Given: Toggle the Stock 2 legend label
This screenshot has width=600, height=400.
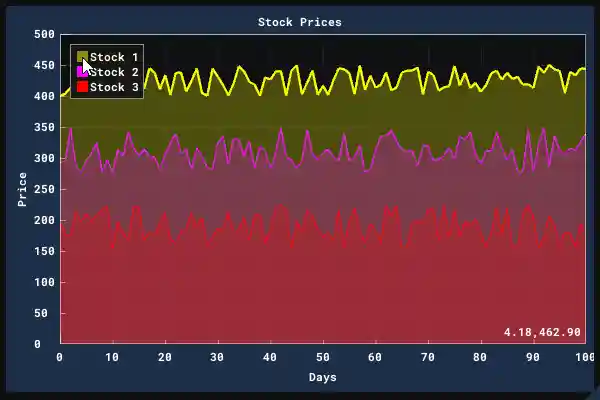Looking at the screenshot, I should coord(114,72).
